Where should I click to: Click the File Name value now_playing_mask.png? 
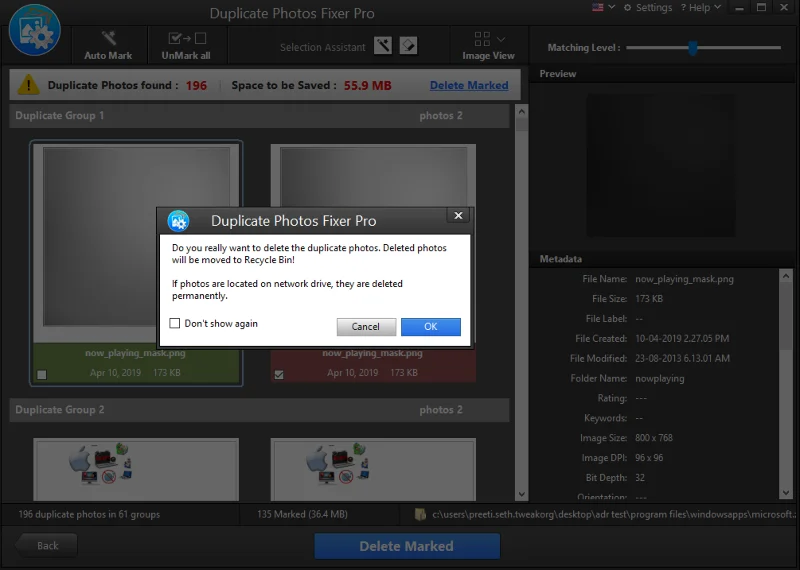tap(684, 279)
